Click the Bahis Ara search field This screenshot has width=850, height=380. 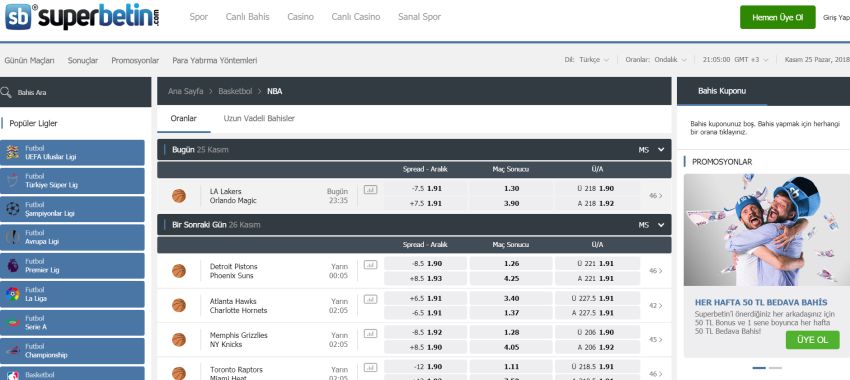76,92
